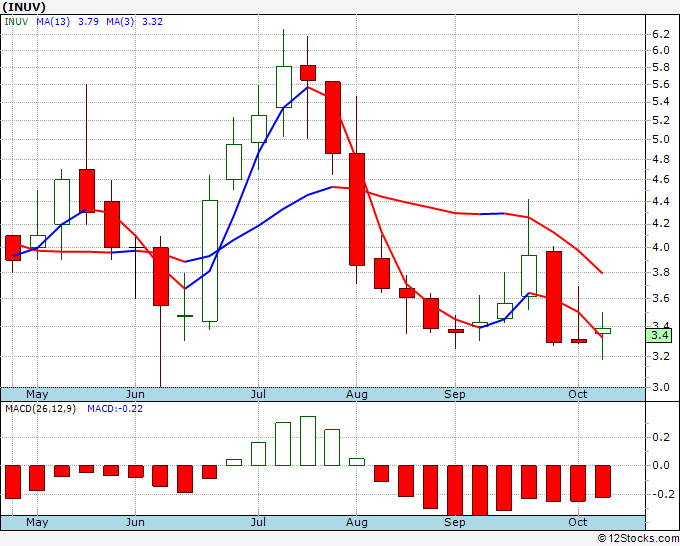
Task: Select the INUV legend label
Action: pos(16,21)
